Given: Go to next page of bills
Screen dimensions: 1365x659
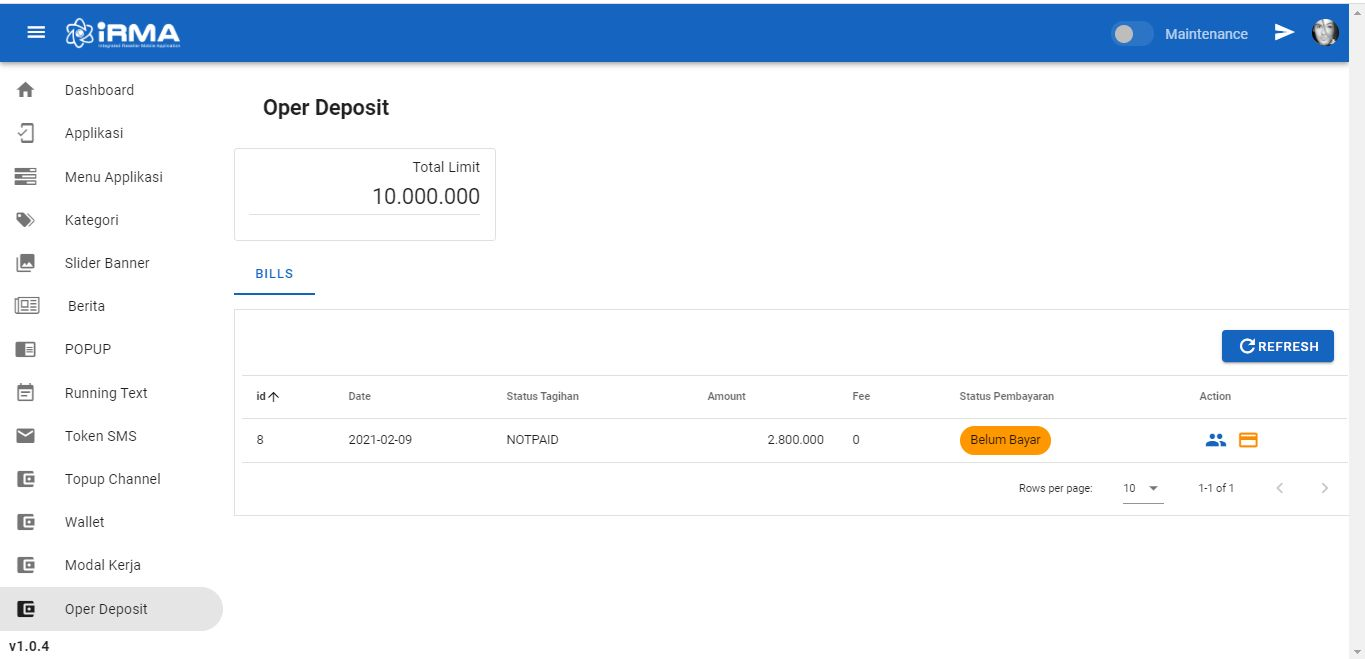Looking at the screenshot, I should click(1325, 488).
